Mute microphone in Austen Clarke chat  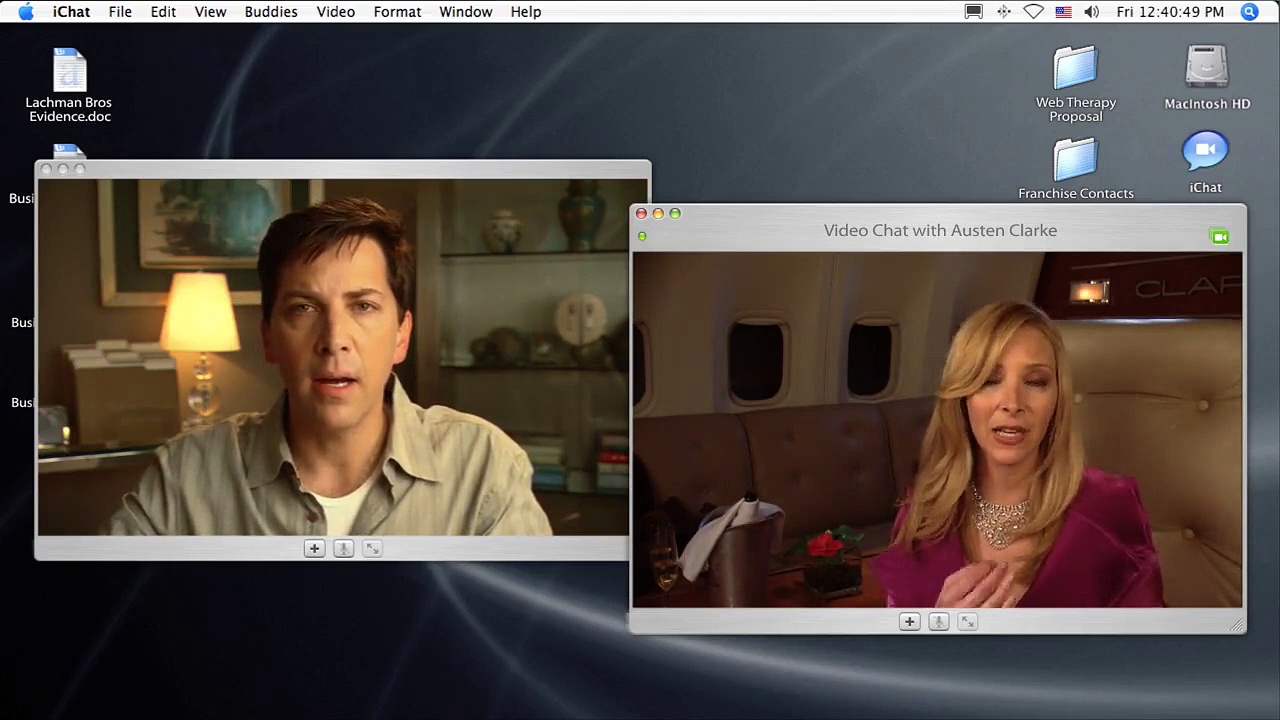[938, 622]
